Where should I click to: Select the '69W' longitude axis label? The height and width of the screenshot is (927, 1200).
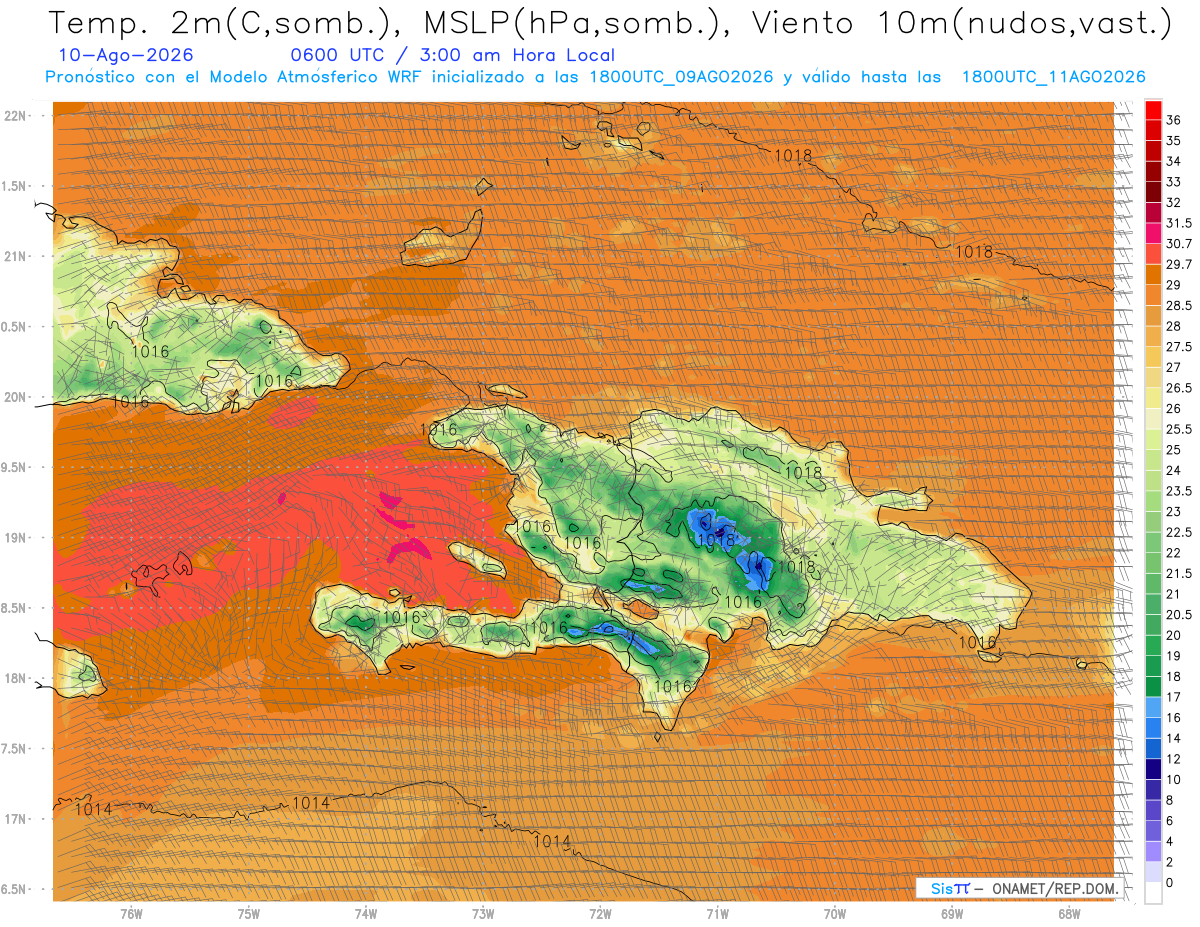(x=952, y=915)
